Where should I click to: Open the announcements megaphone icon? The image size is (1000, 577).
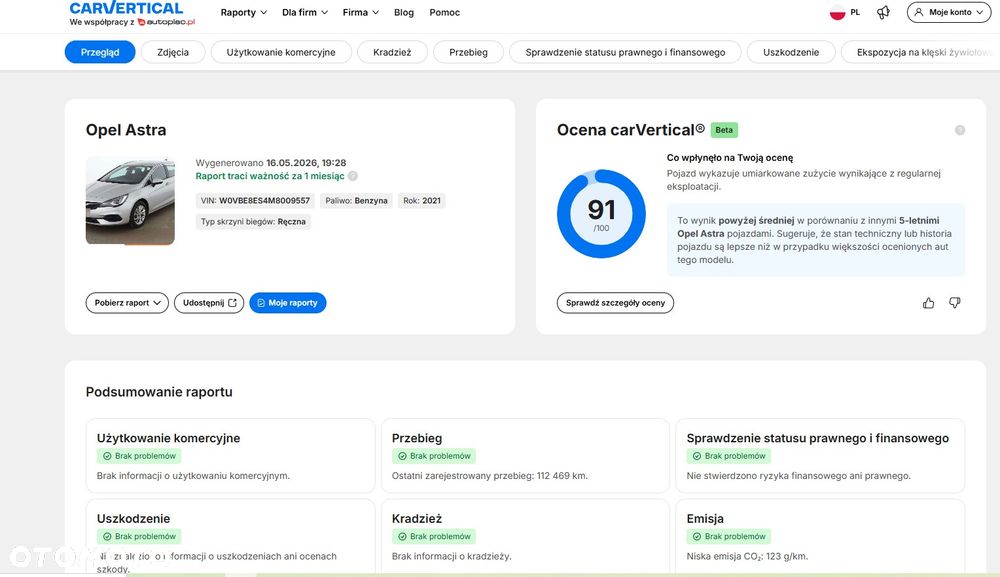pyautogui.click(x=883, y=12)
